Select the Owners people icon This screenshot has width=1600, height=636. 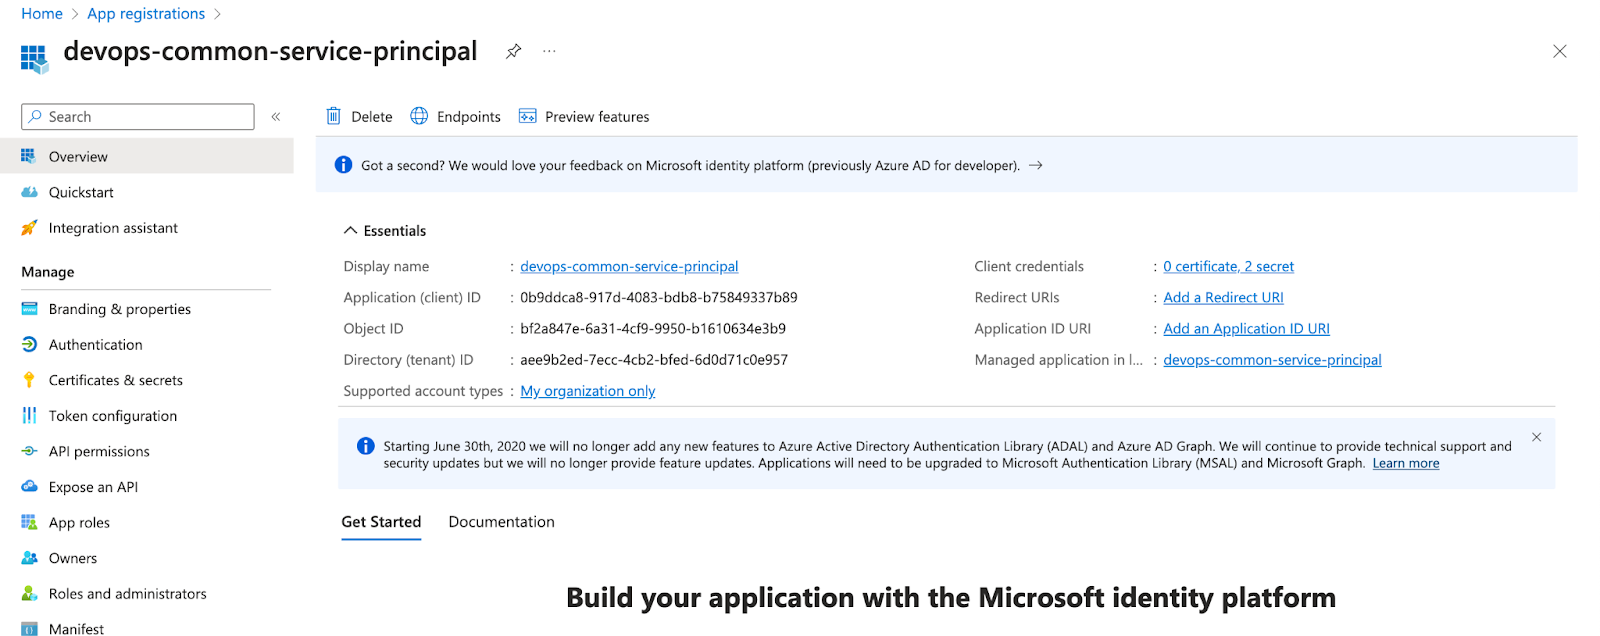pos(29,558)
